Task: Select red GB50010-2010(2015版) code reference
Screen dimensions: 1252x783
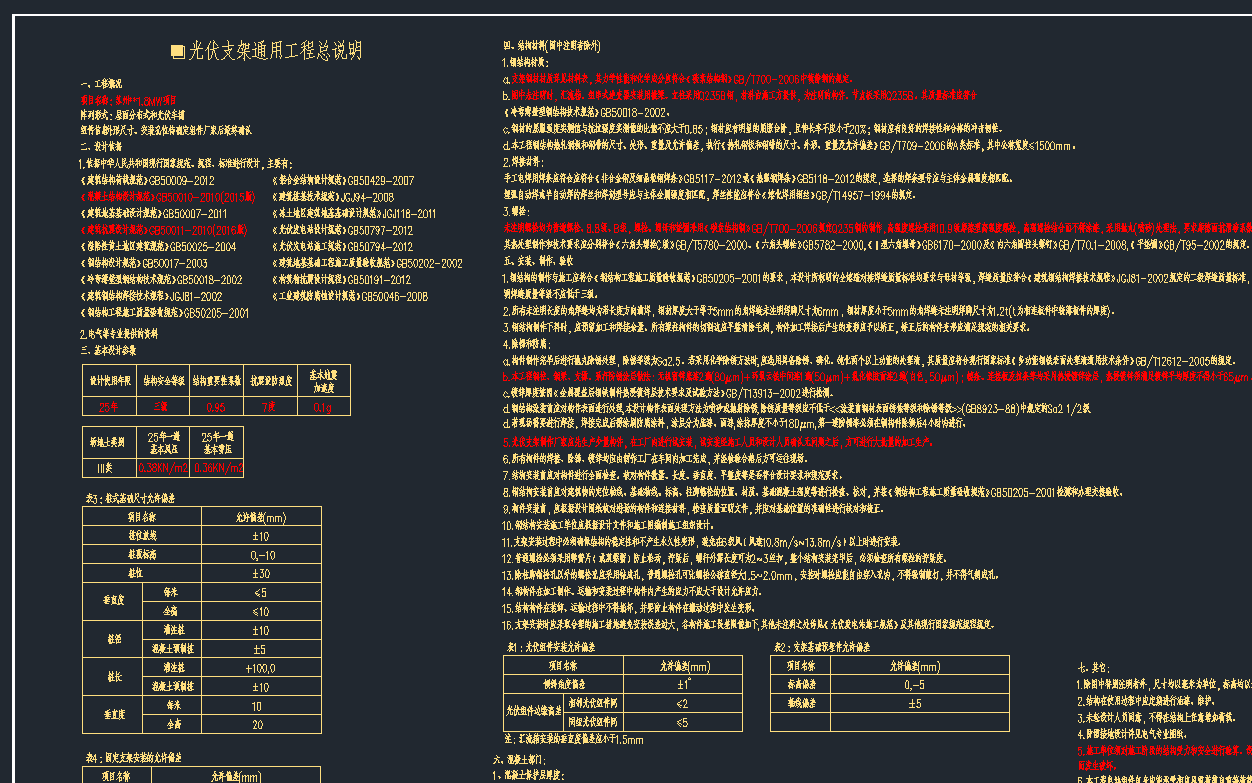Action: [205, 197]
